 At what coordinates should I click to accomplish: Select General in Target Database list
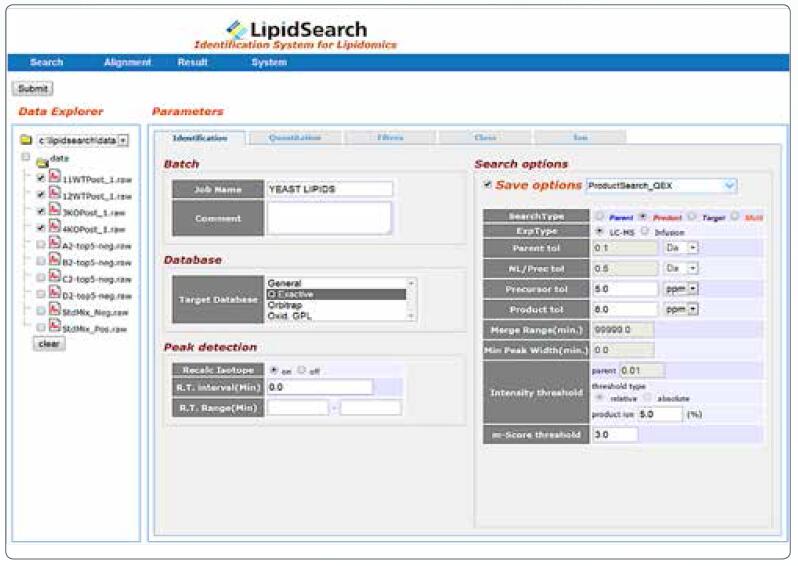click(336, 283)
